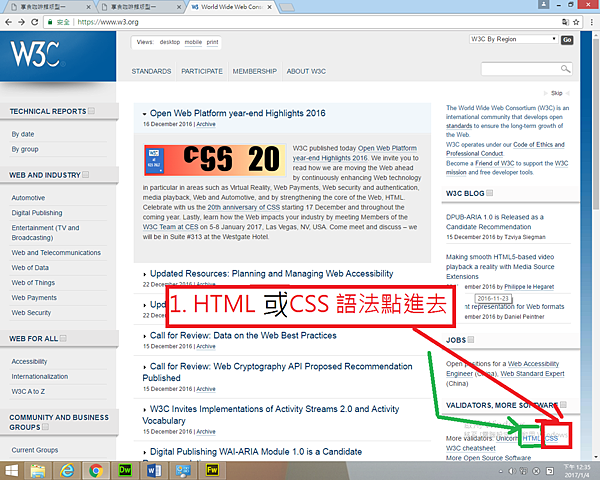Open the Automotive link
The width and height of the screenshot is (600, 480).
tap(28, 198)
